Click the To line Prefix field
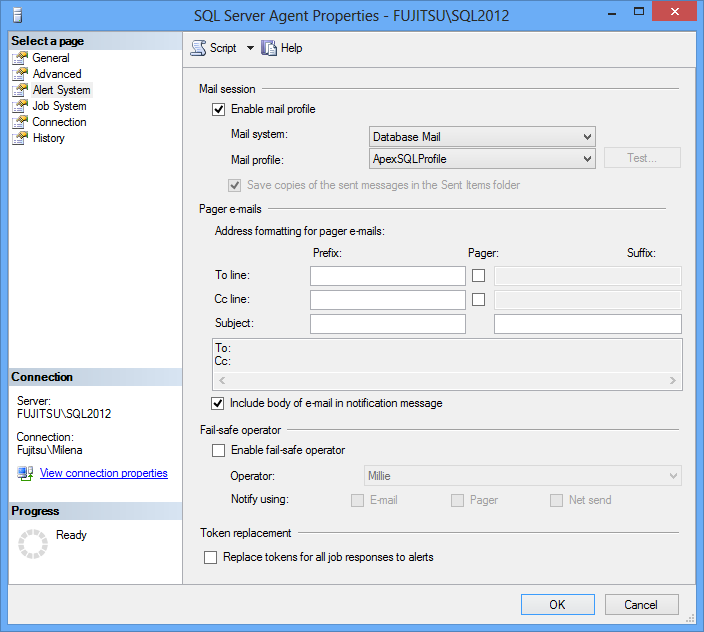Screen dimensions: 704x632 [x=387, y=276]
